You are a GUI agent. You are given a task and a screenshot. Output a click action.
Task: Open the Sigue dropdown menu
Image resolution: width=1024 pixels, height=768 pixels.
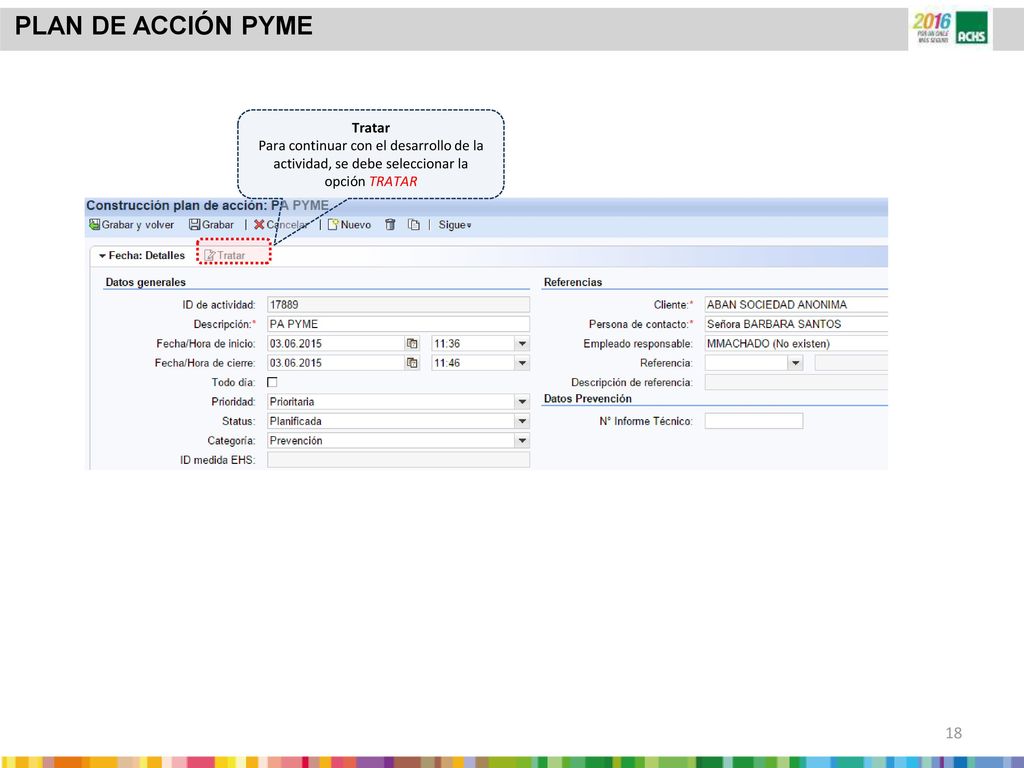[455, 225]
